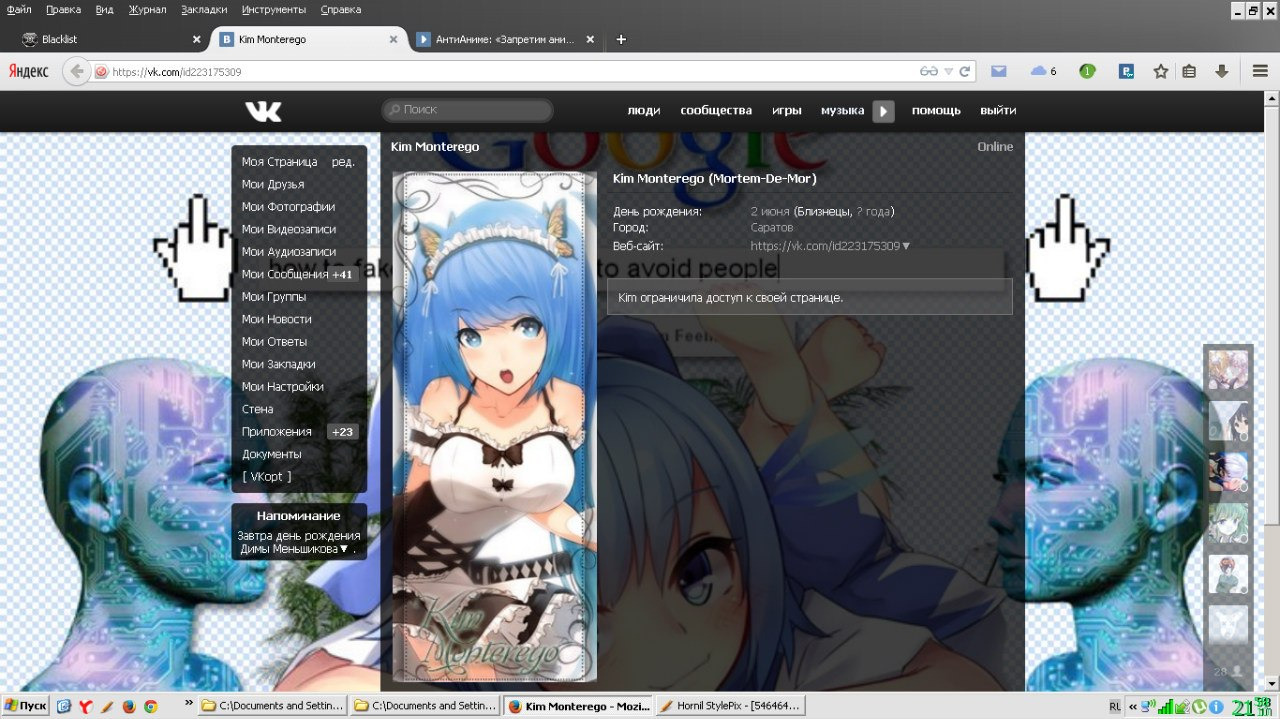Go back with the browser back arrow
This screenshot has height=719, width=1280.
click(x=77, y=72)
